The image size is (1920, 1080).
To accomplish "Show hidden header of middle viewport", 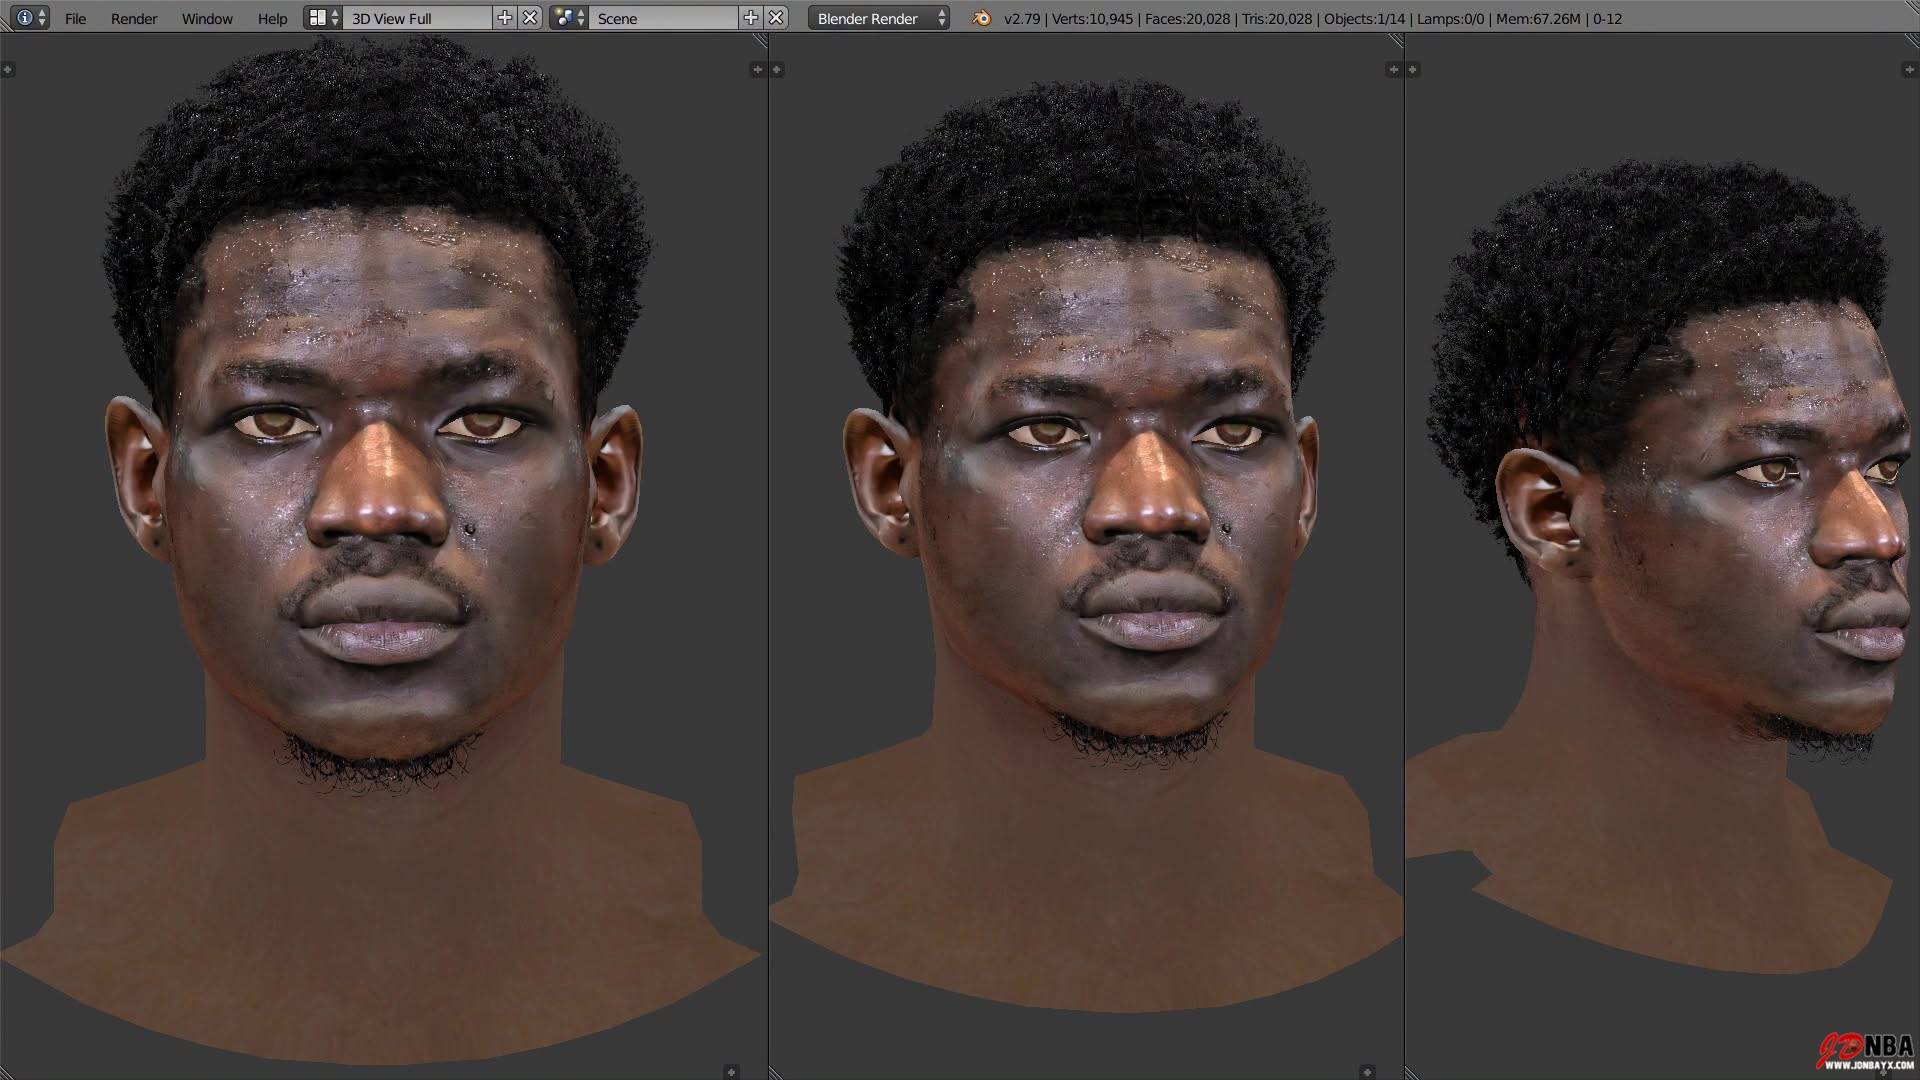I will pyautogui.click(x=1367, y=1072).
